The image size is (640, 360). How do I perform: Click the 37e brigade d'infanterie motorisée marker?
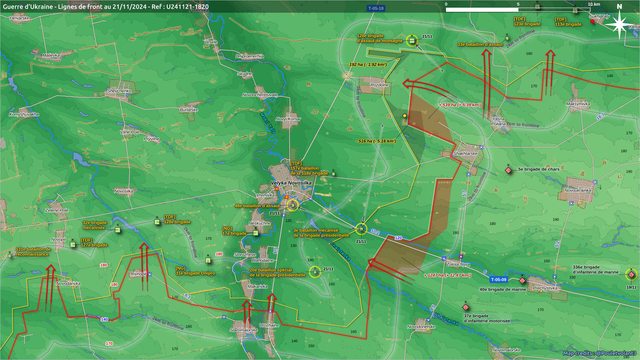click(x=466, y=307)
